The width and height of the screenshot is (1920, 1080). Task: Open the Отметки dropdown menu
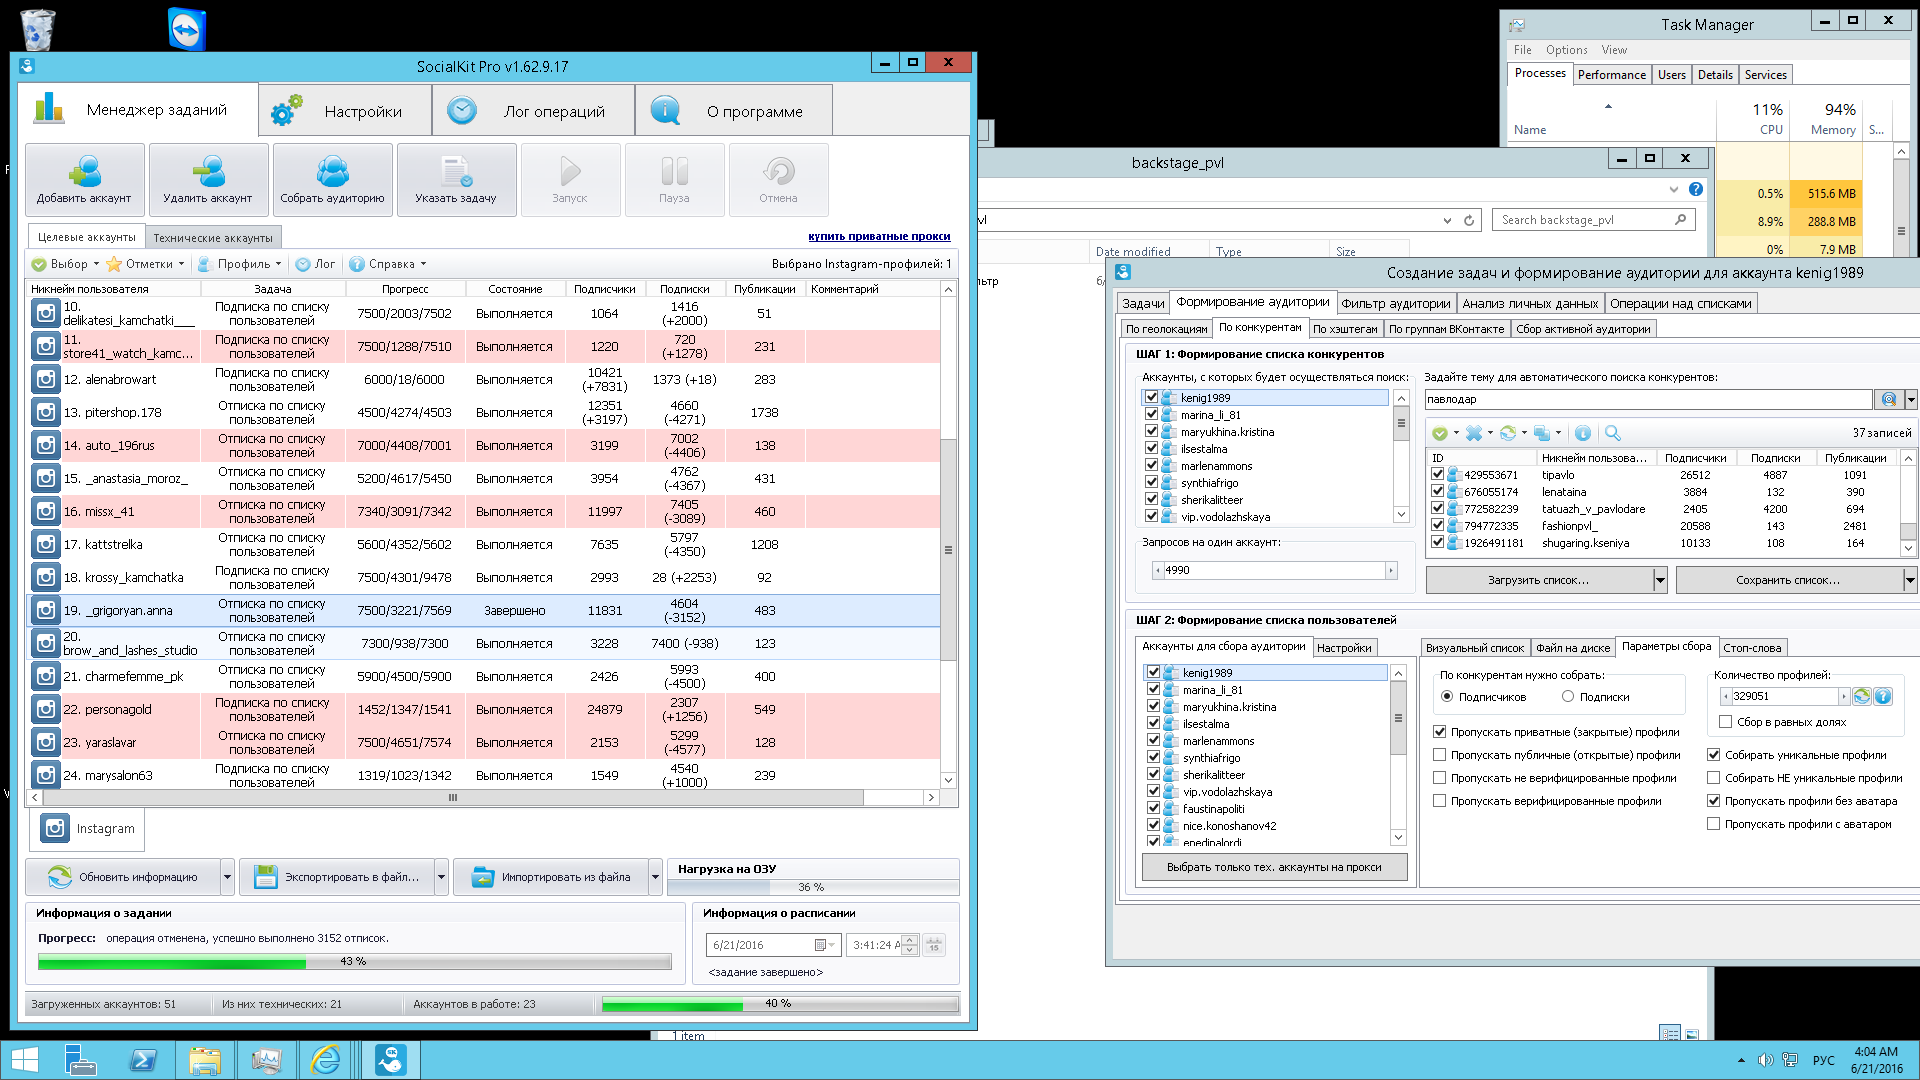pyautogui.click(x=145, y=264)
